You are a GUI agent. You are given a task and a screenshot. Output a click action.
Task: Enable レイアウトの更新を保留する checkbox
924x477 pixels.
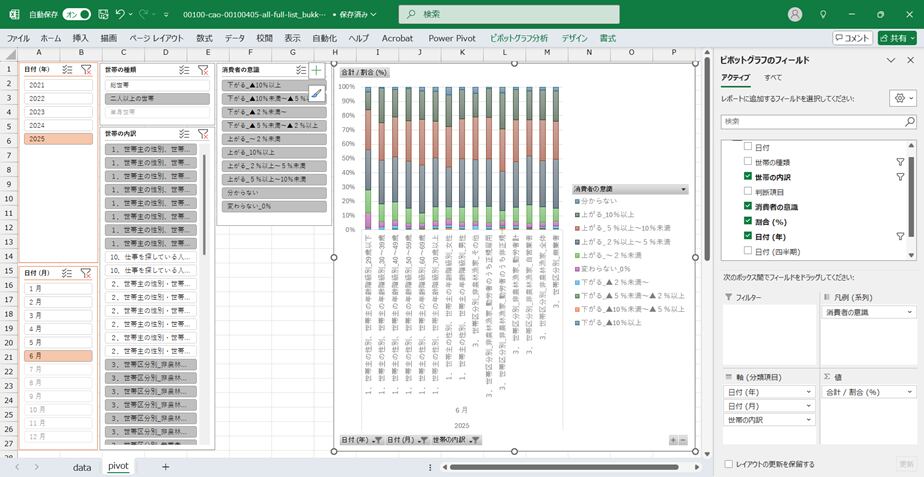[727, 464]
